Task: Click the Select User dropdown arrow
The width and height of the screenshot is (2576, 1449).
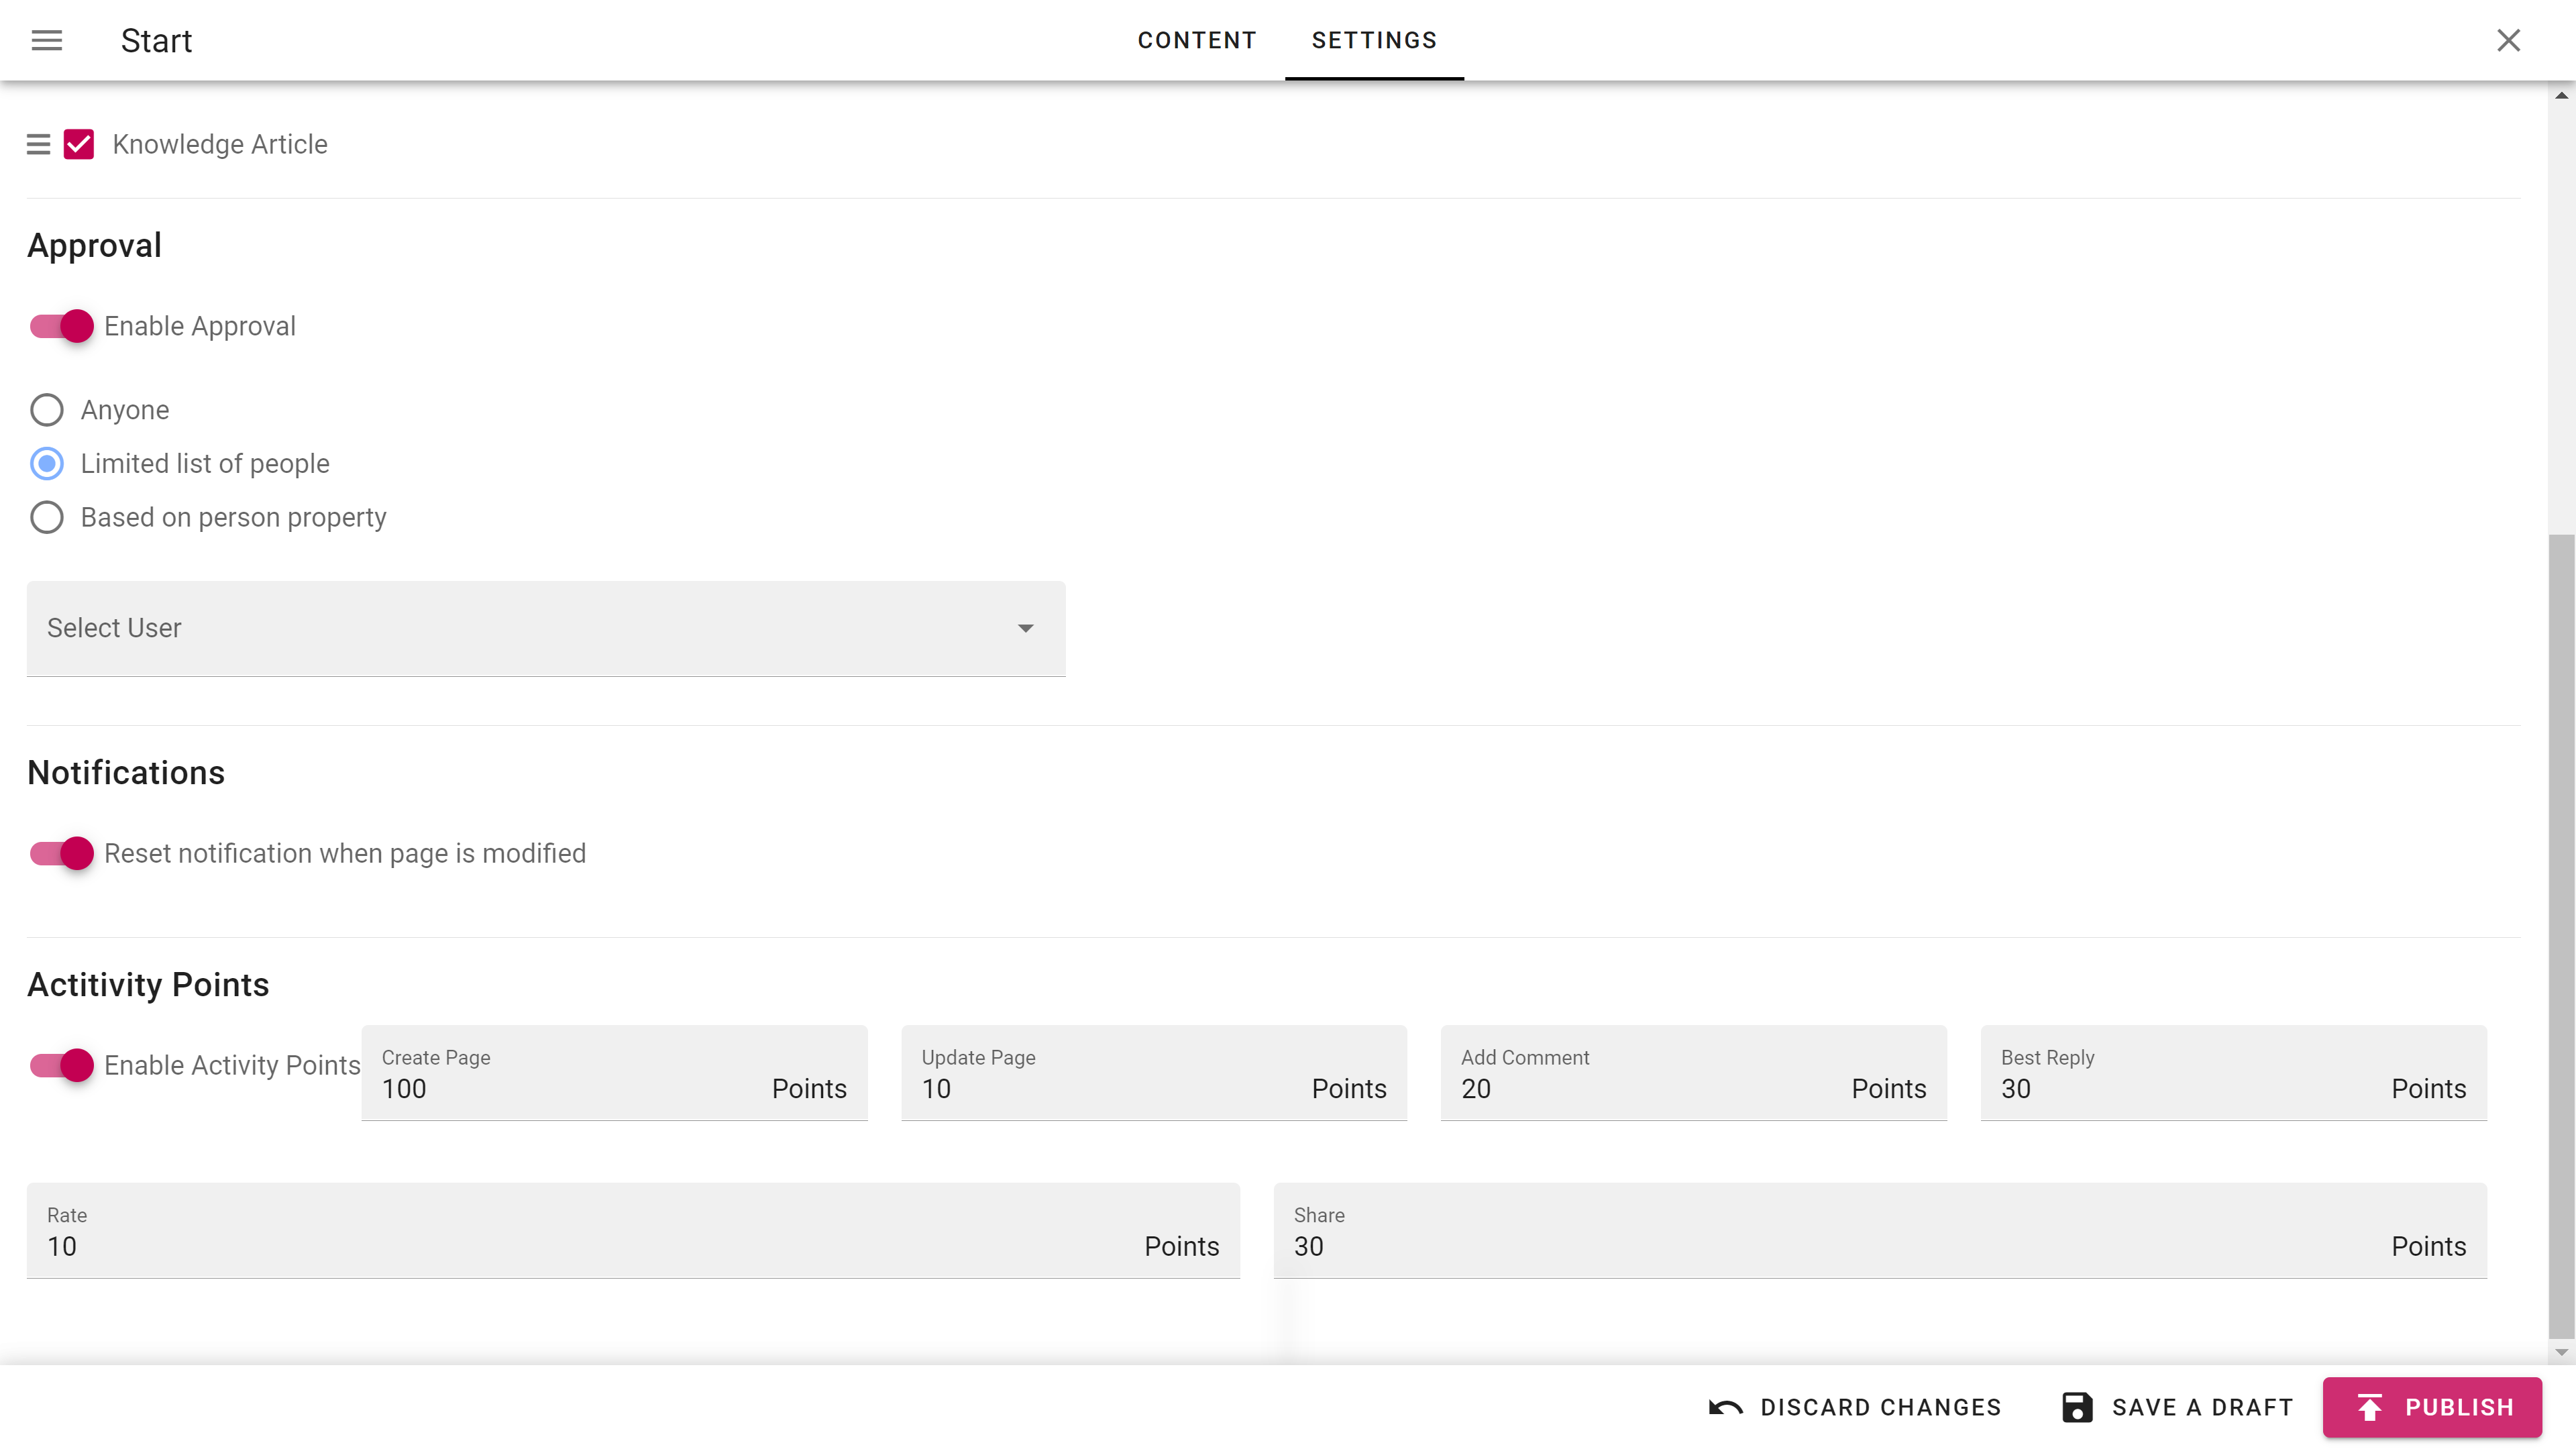Action: pos(1025,628)
